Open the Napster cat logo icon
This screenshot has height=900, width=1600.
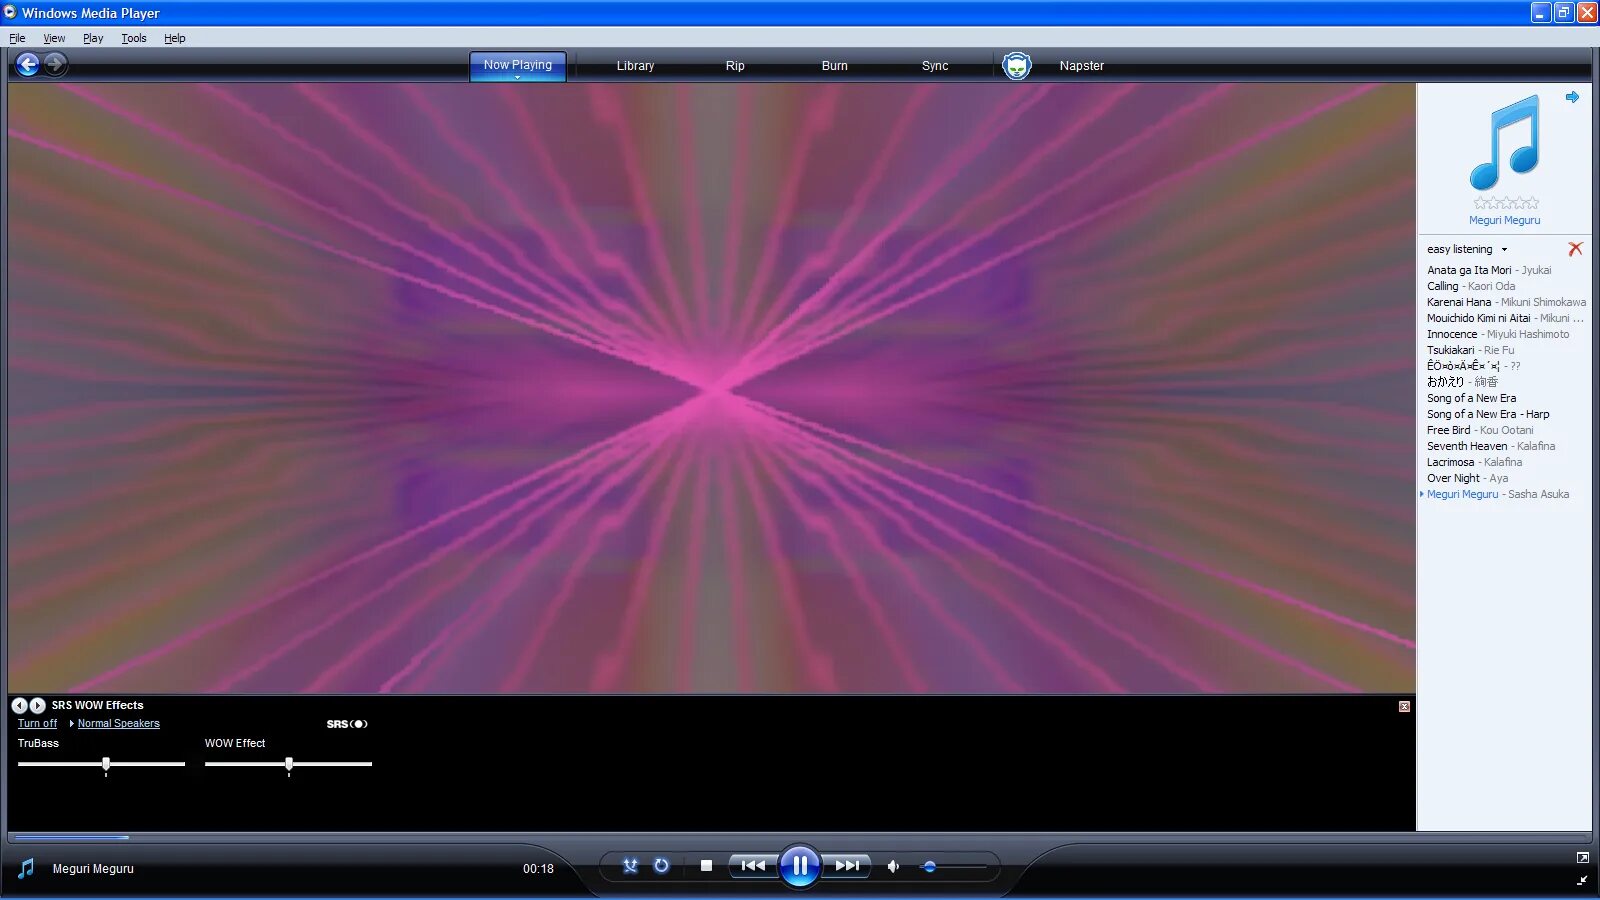(1017, 66)
